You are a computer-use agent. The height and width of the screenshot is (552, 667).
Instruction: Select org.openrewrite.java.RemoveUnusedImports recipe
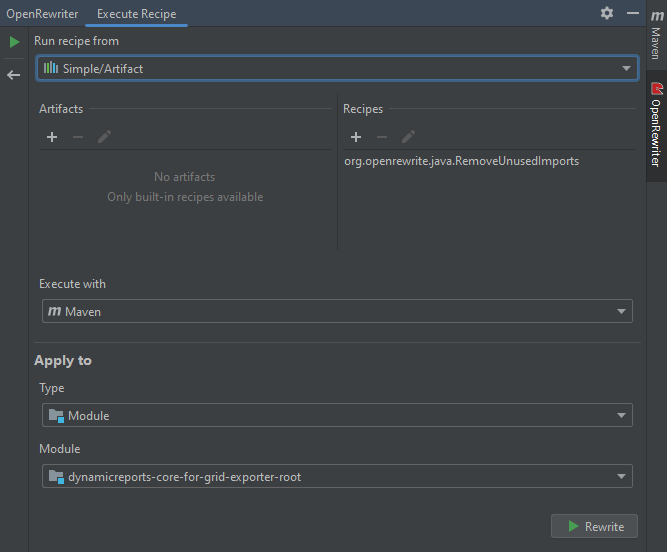462,161
